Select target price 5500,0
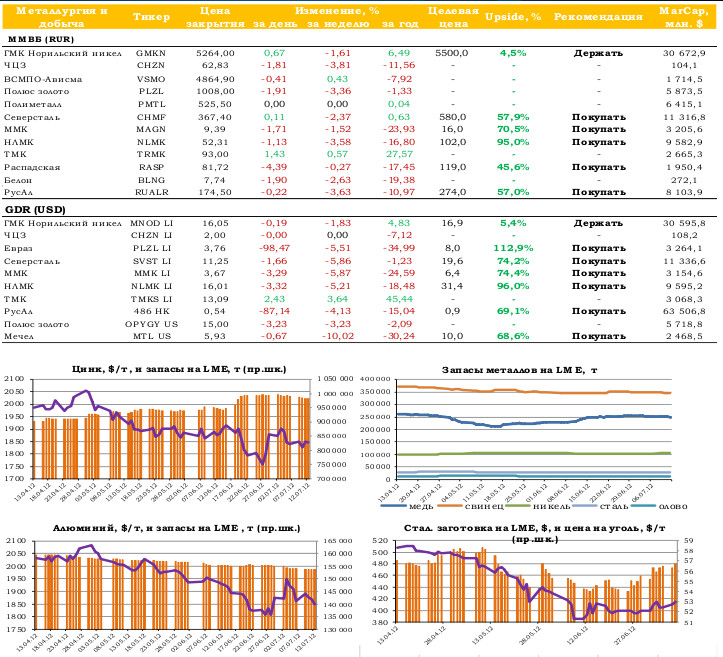The image size is (723, 657). point(451,53)
